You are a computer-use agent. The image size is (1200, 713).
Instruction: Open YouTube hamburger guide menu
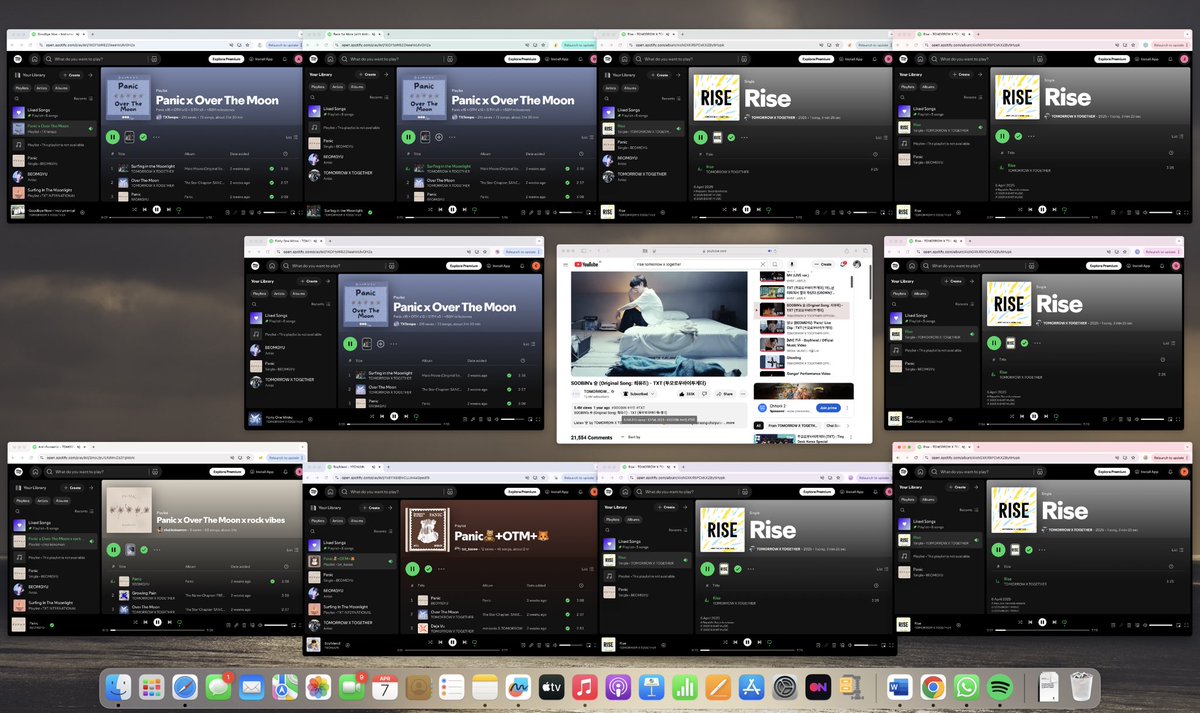(566, 265)
